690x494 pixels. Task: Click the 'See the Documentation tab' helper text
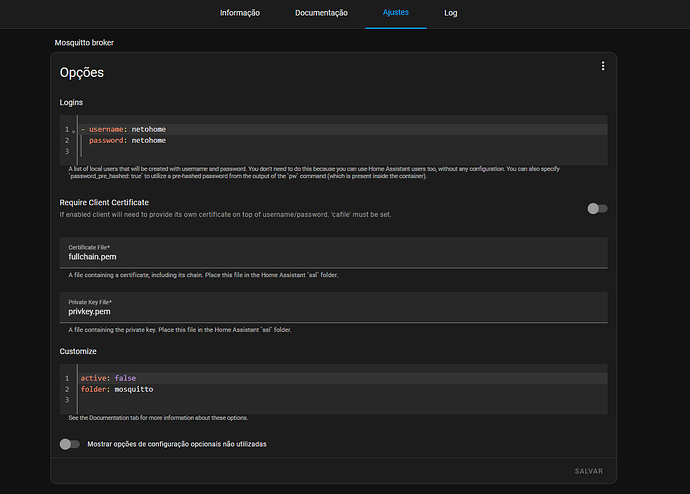click(x=158, y=418)
